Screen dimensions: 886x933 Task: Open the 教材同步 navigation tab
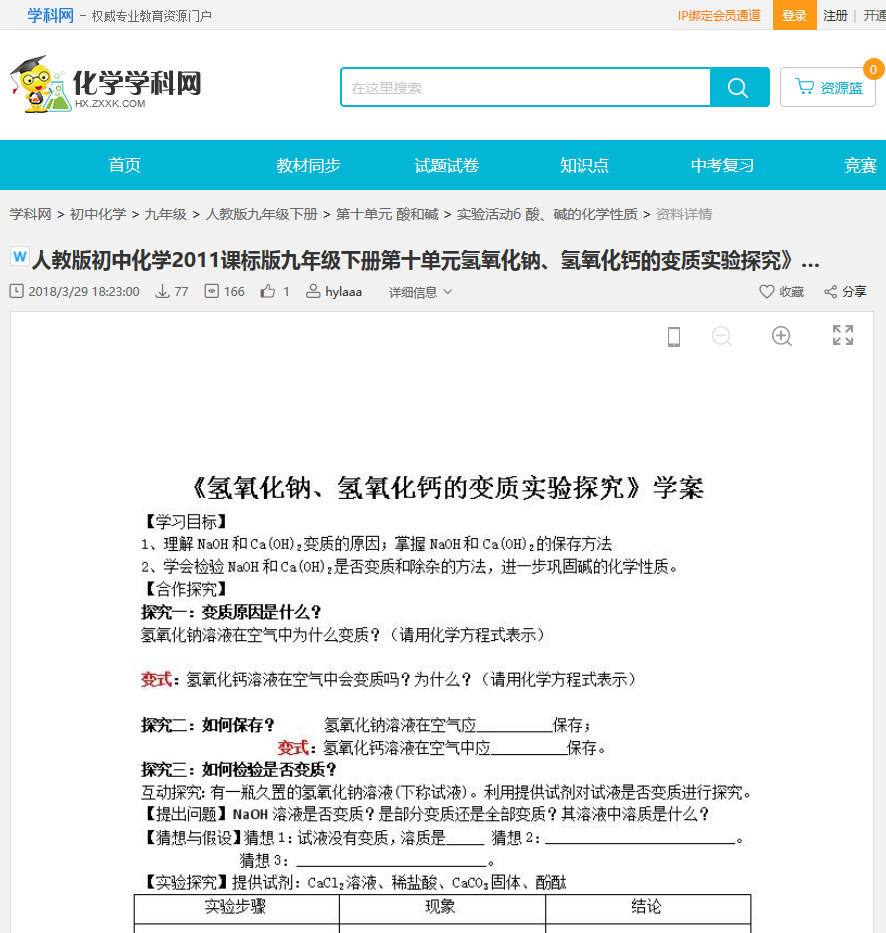309,165
